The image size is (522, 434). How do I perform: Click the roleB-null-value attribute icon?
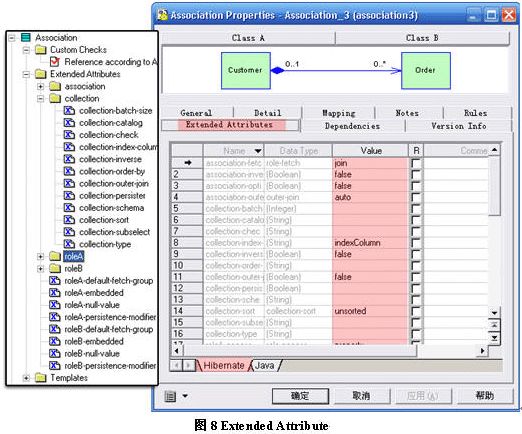pos(55,353)
